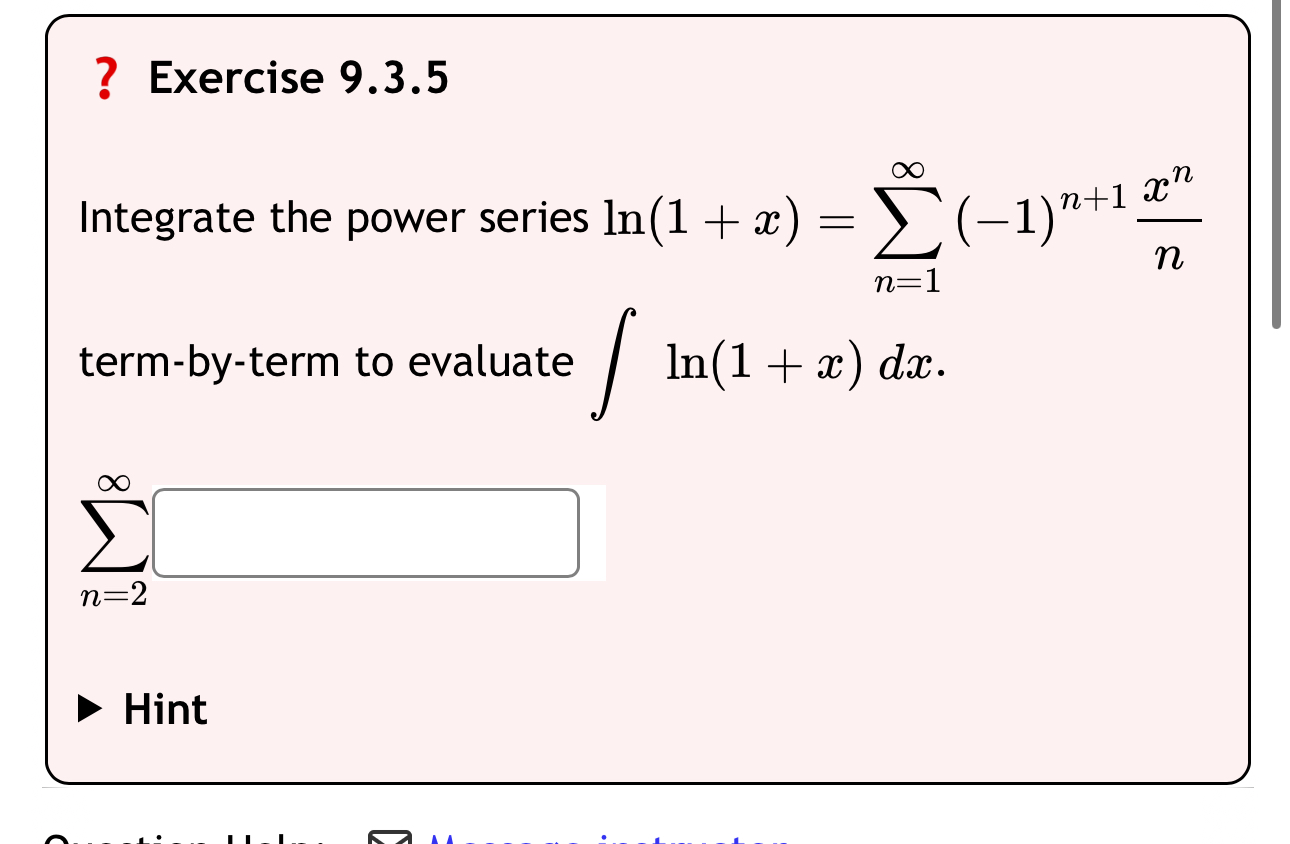Click the black triangle icon before Hint
Image resolution: width=1290 pixels, height=844 pixels.
point(88,708)
